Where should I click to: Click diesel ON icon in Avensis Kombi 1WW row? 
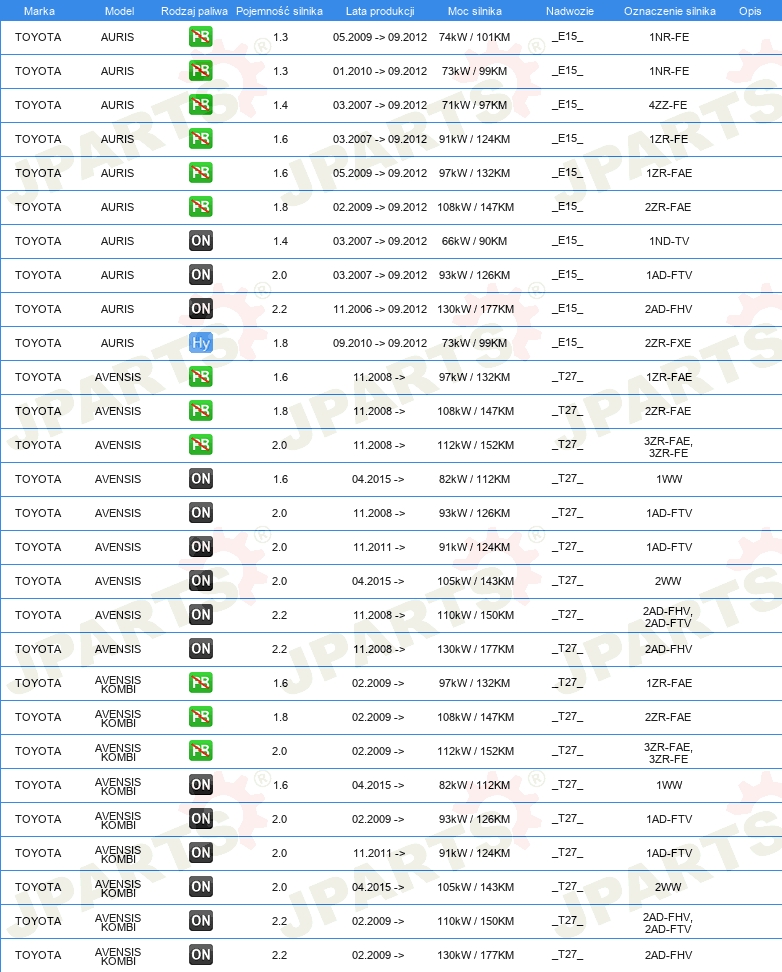coord(200,785)
